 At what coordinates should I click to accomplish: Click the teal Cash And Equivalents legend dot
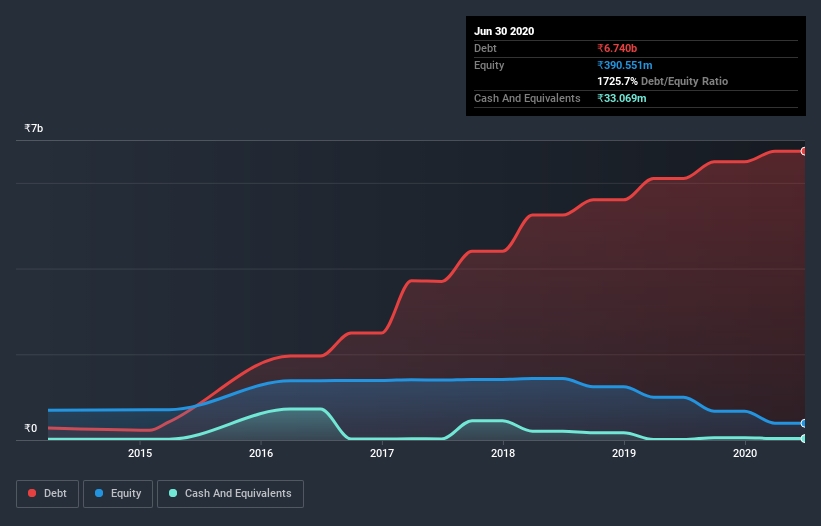[173, 493]
